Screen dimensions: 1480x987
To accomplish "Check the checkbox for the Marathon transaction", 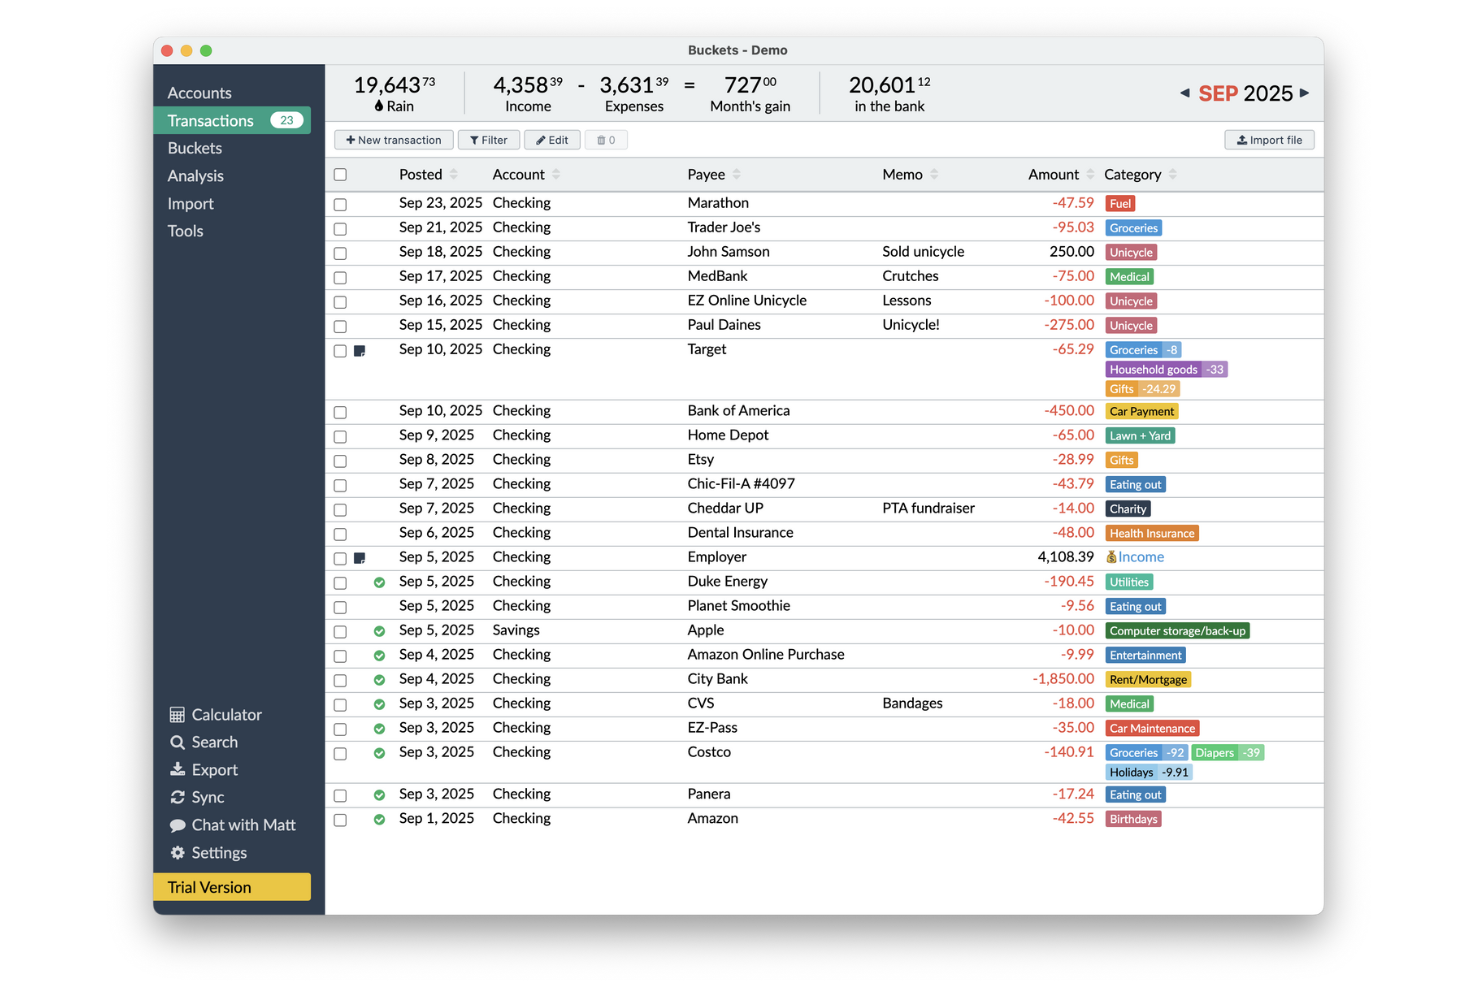I will [x=340, y=204].
